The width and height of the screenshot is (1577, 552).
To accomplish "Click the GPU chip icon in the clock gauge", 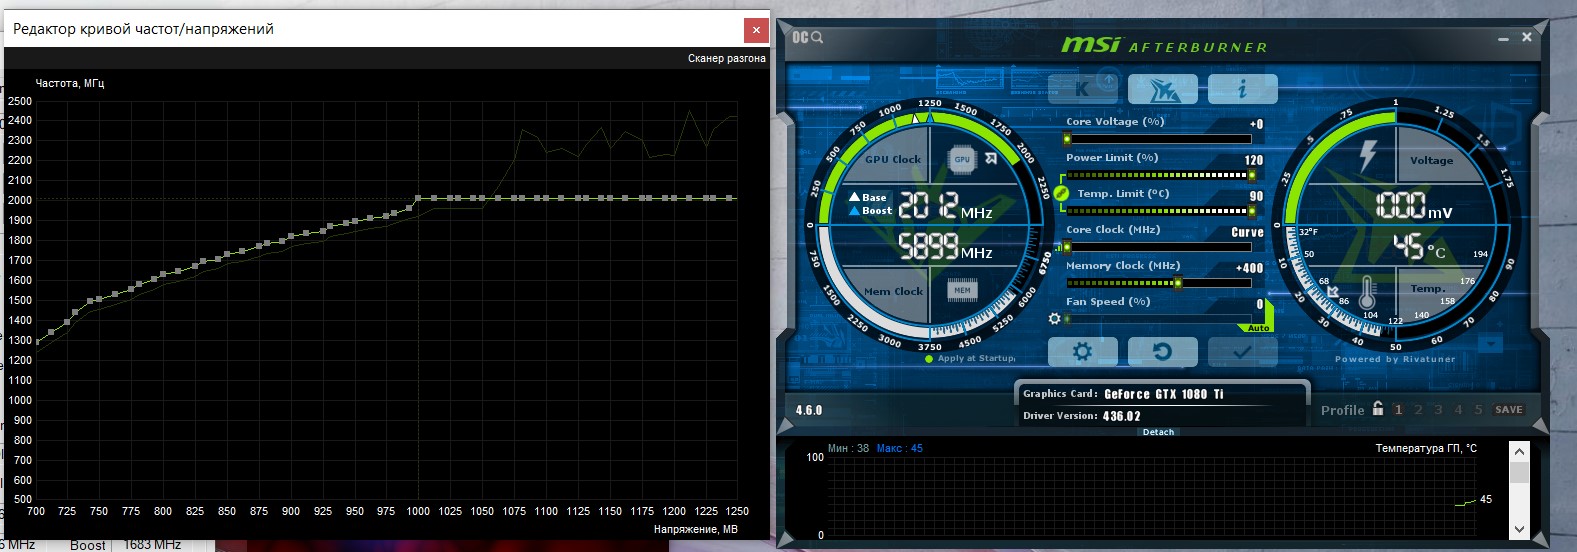I will click(x=962, y=159).
